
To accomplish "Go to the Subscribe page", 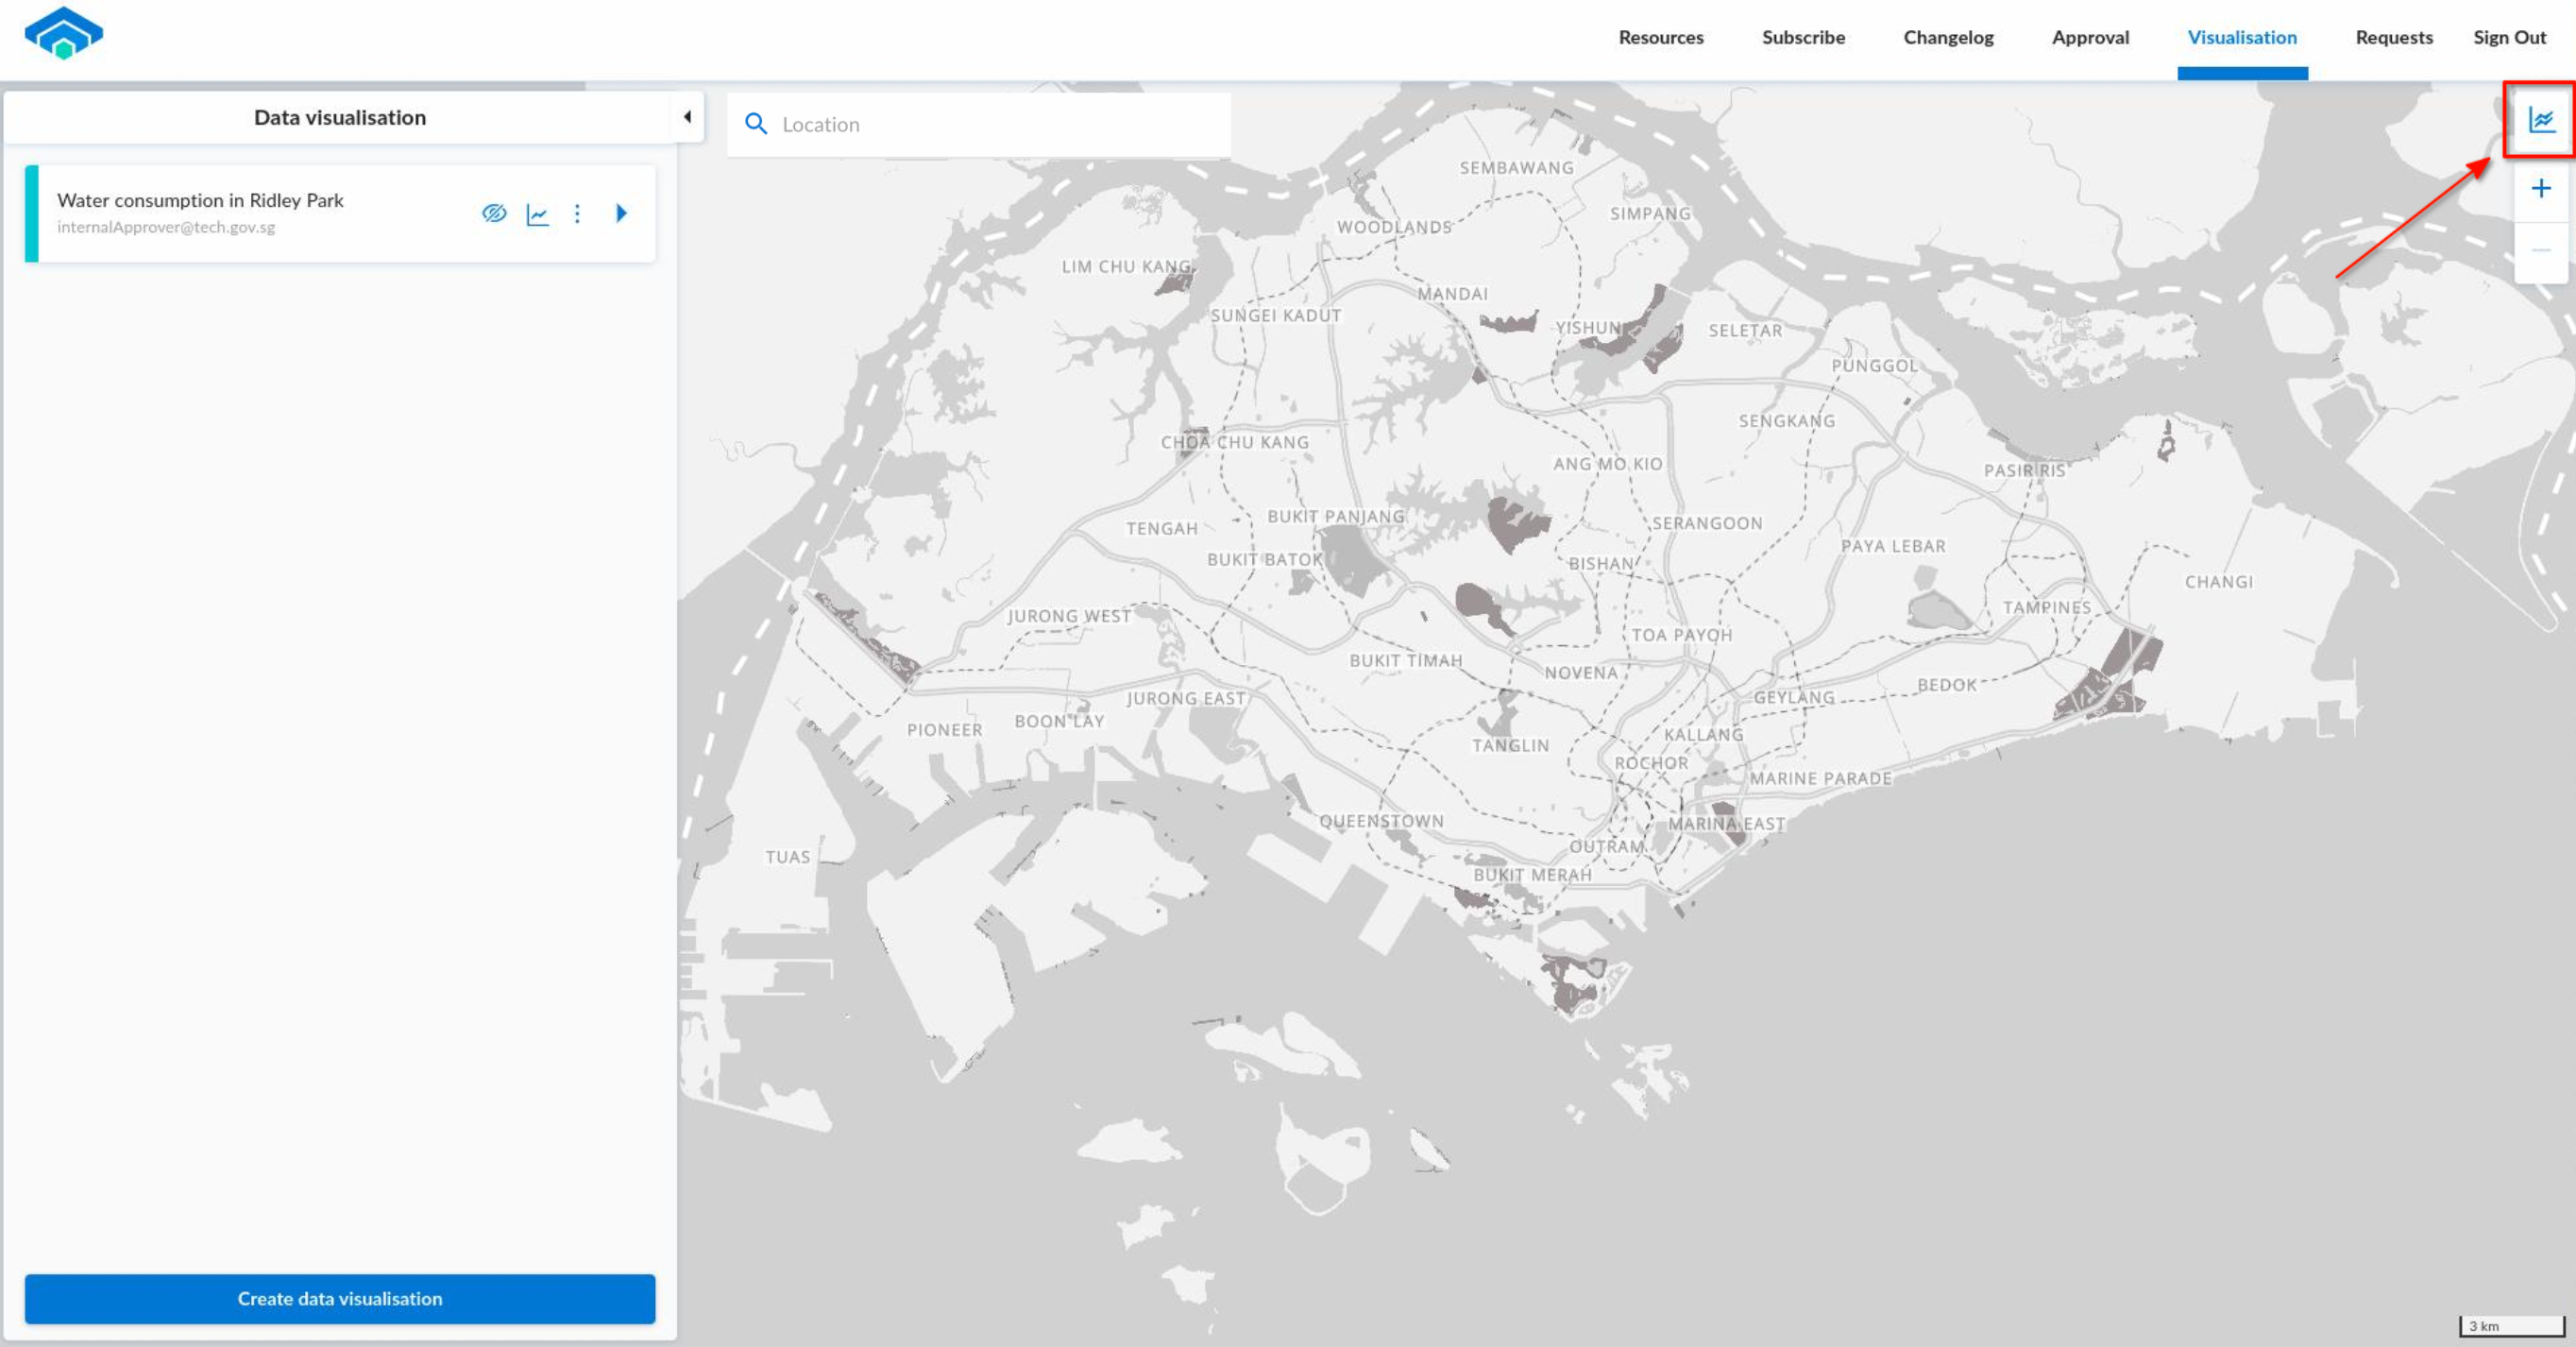I will click(1803, 37).
